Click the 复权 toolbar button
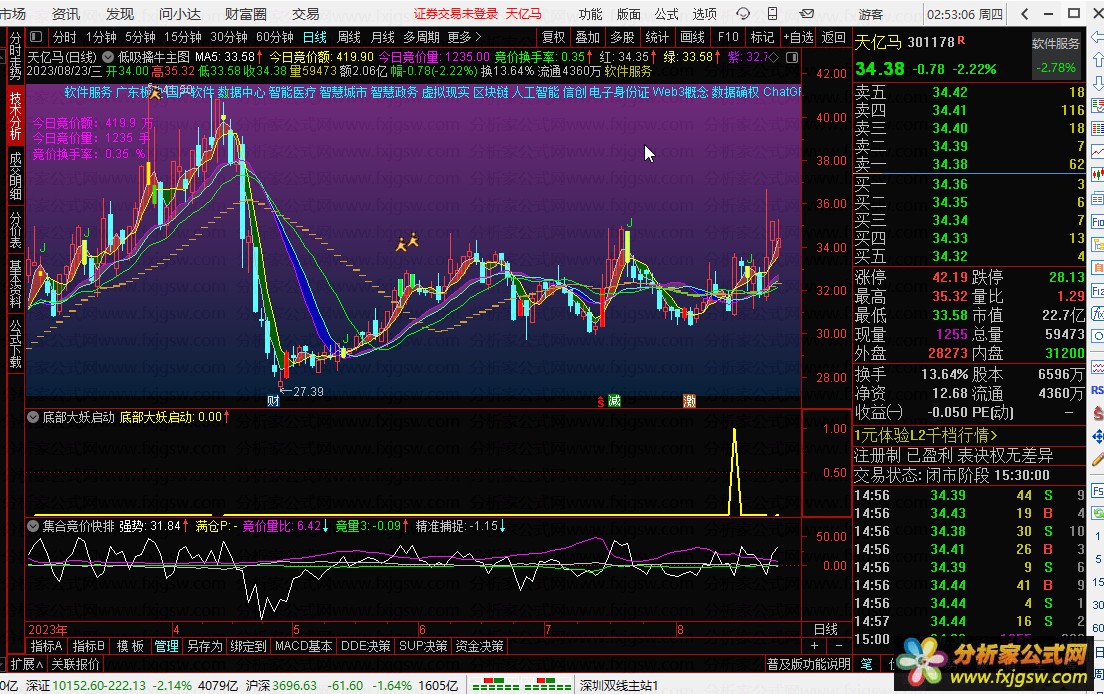This screenshot has height=694, width=1104. coord(553,37)
